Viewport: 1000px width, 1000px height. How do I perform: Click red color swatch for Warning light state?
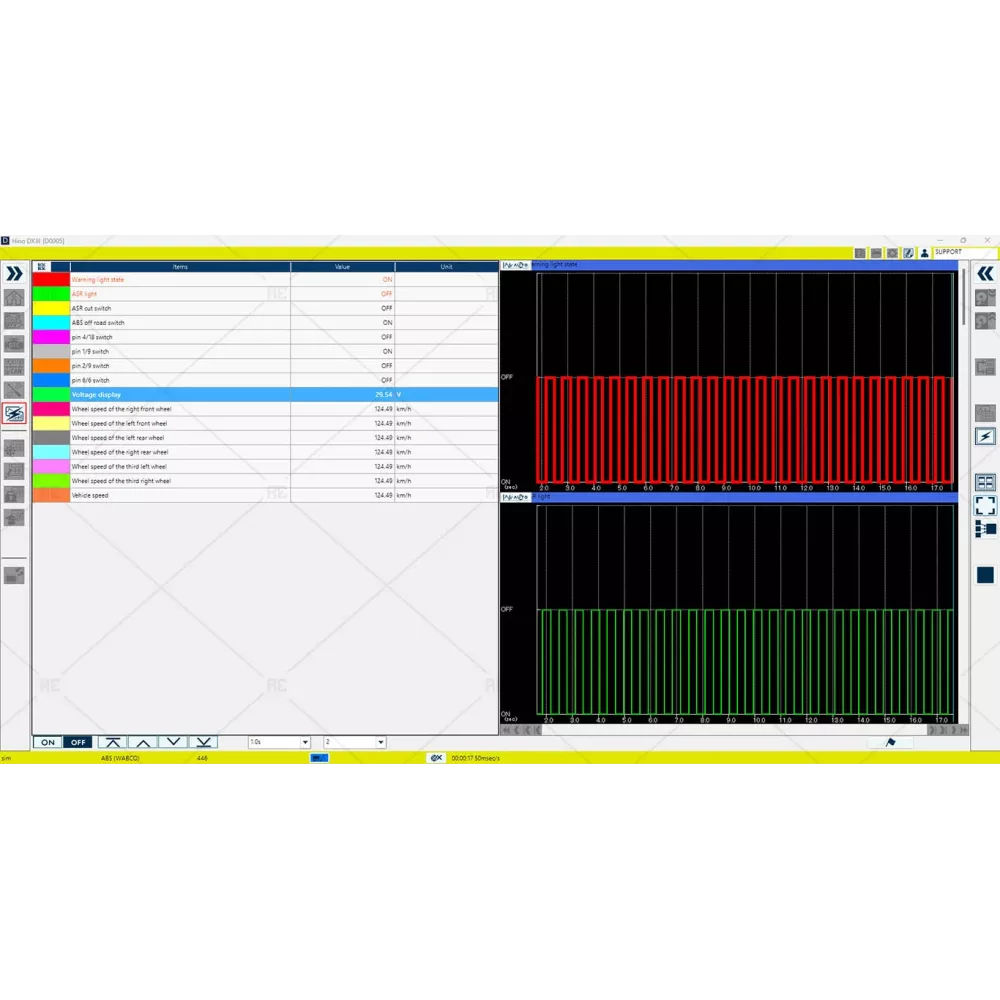51,280
